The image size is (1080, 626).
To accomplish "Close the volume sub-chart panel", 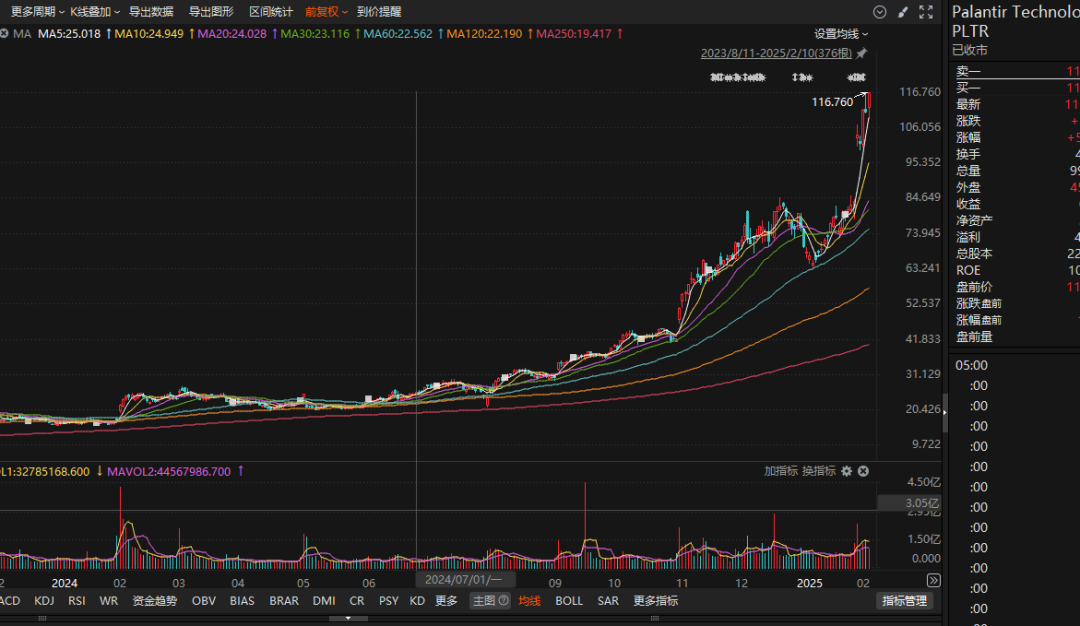I will 863,471.
